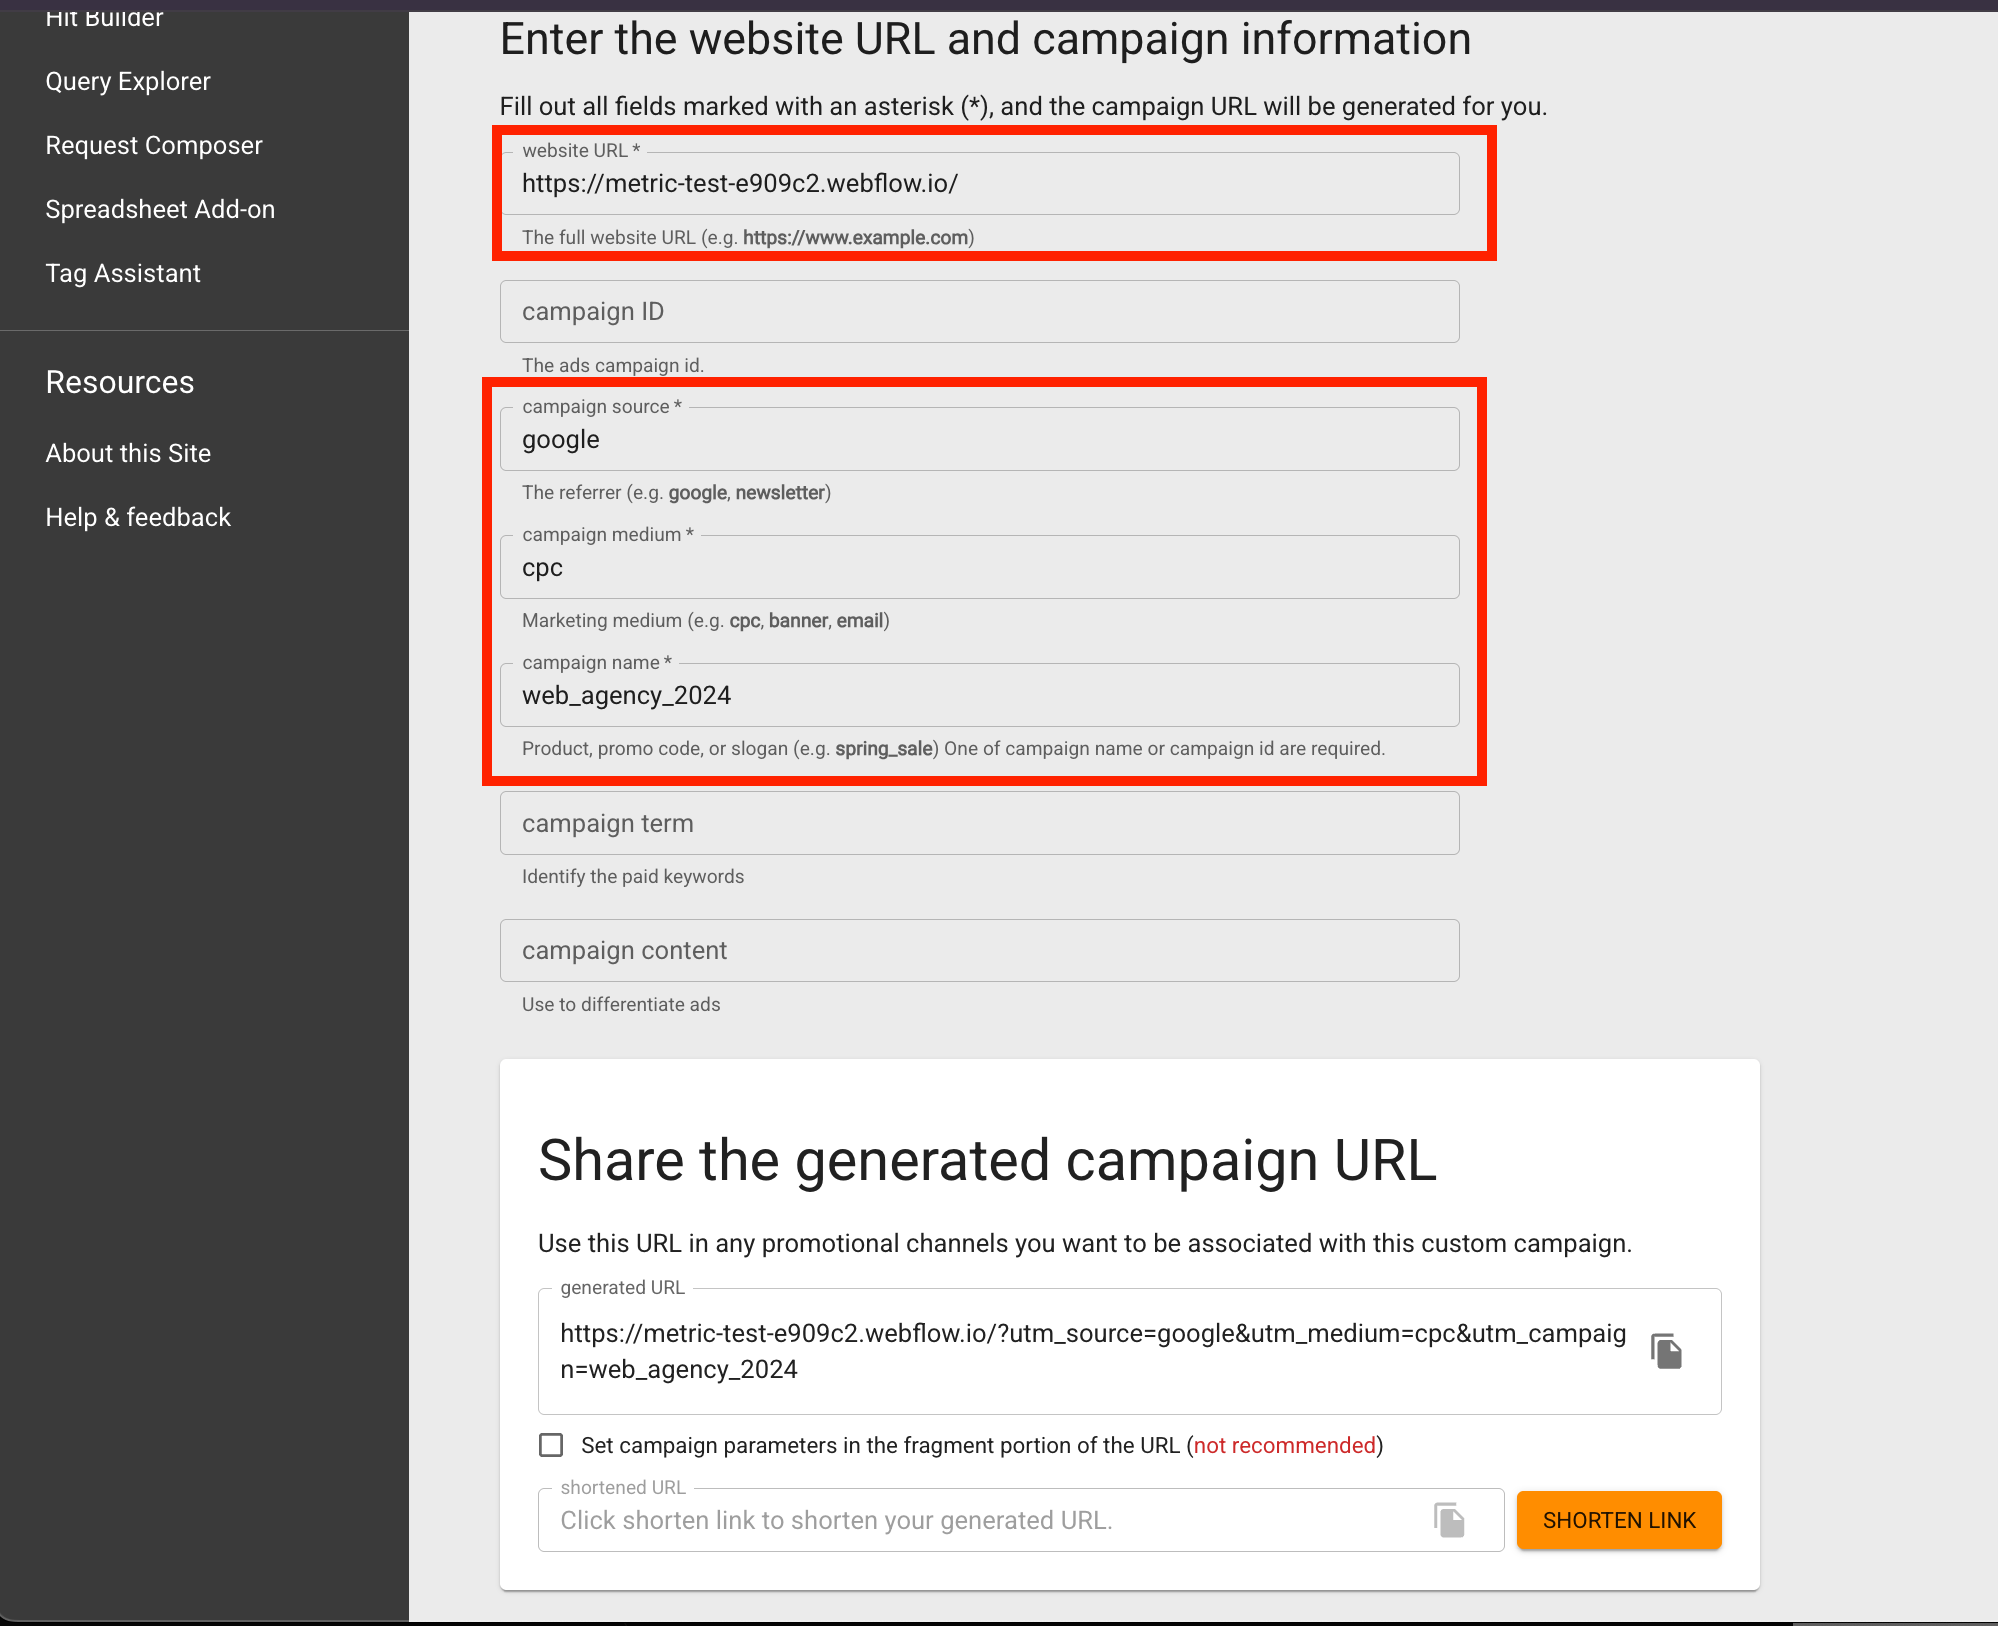Screen dimensions: 1998x1626
Task: Click the campaign content field
Action: click(979, 950)
